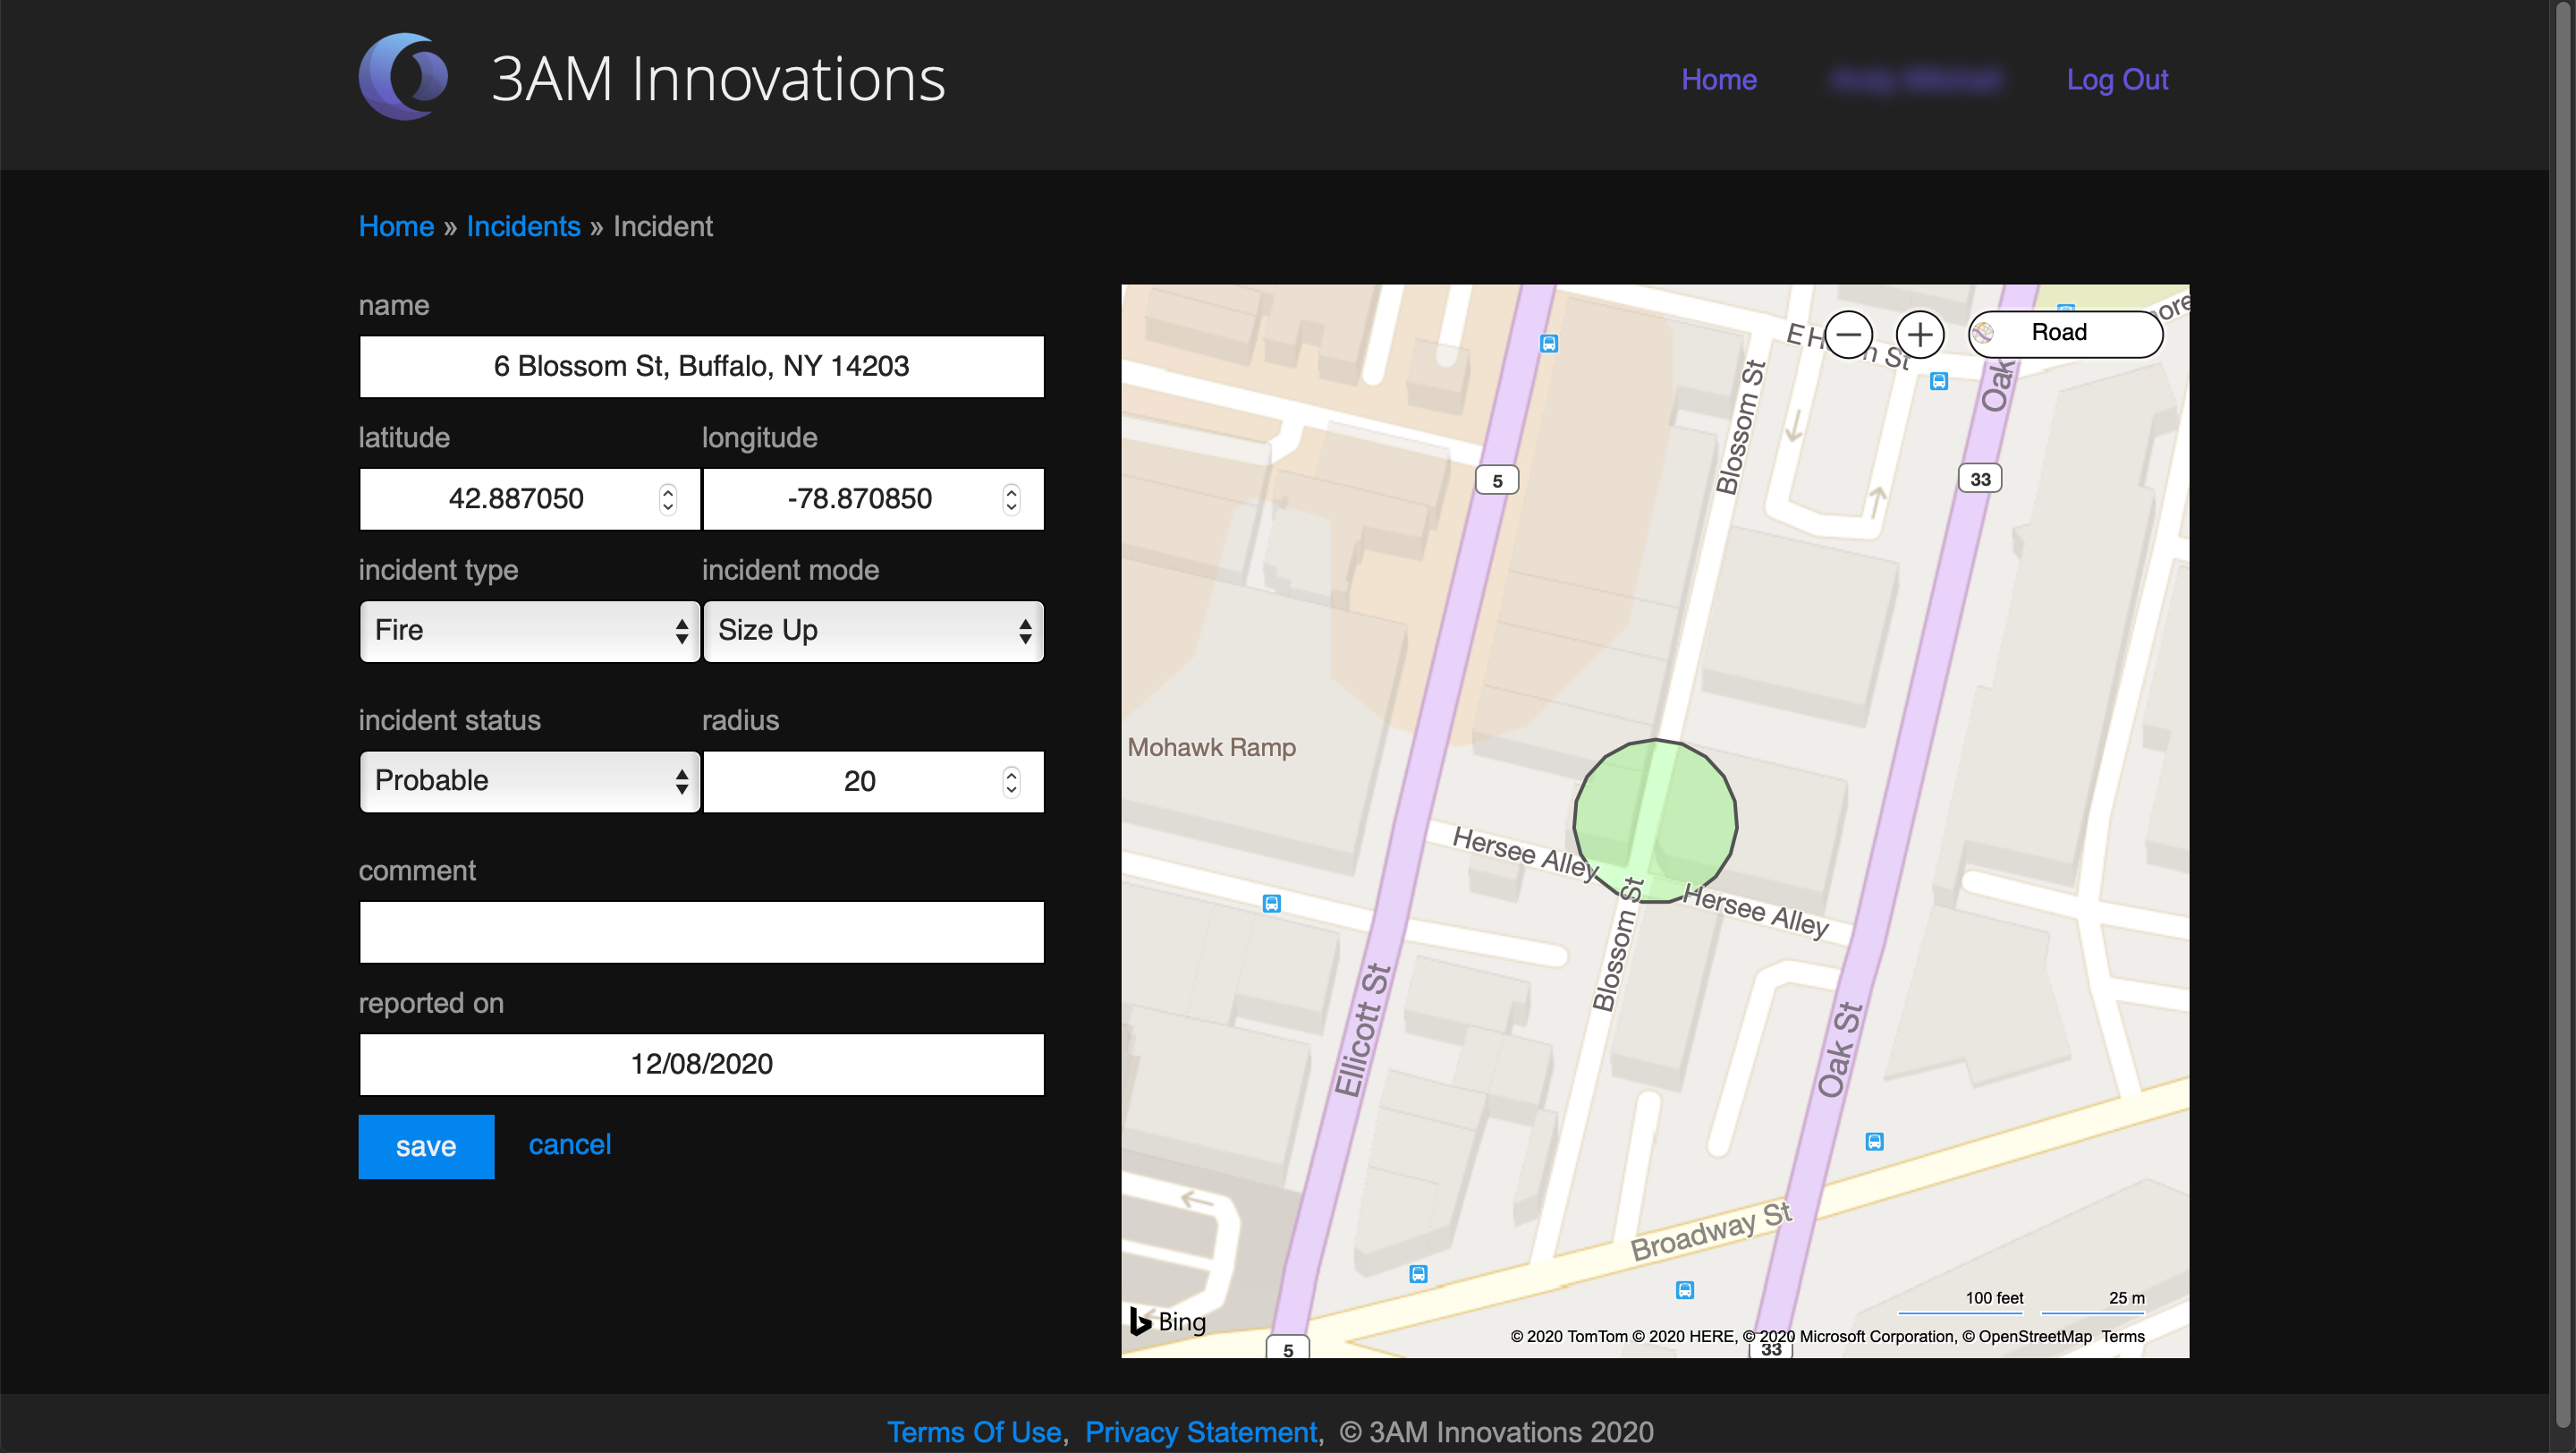The image size is (2576, 1453).
Task: Click the route 33 shield on Oak St
Action: 1979,479
